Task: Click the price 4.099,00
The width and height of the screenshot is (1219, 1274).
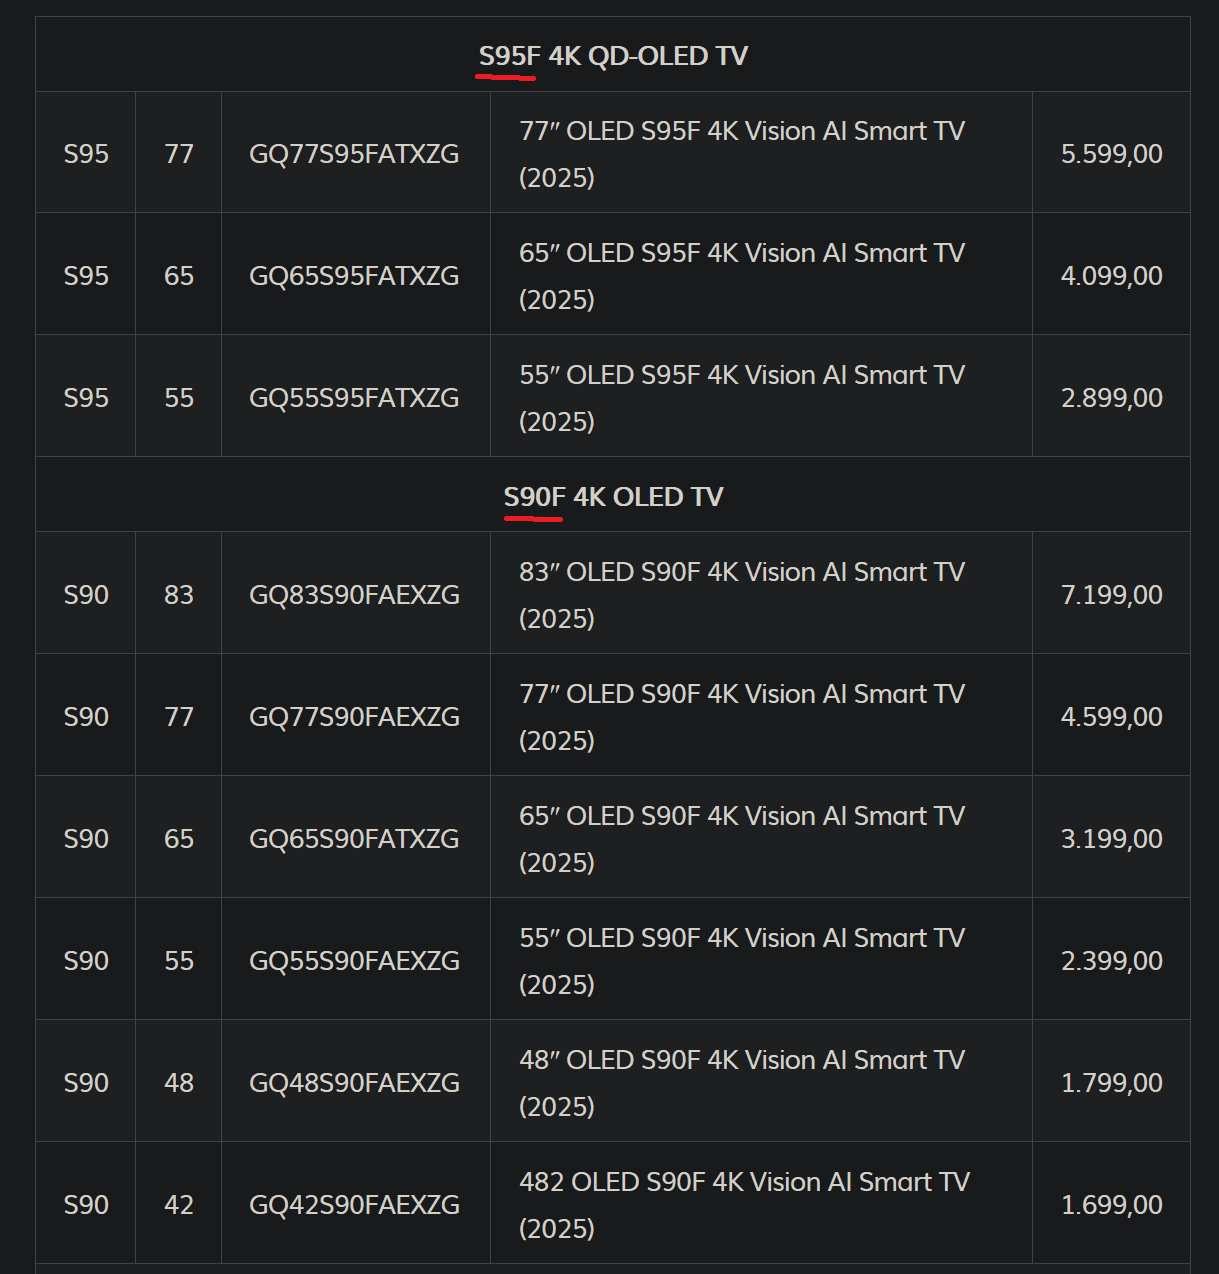Action: (x=1111, y=276)
